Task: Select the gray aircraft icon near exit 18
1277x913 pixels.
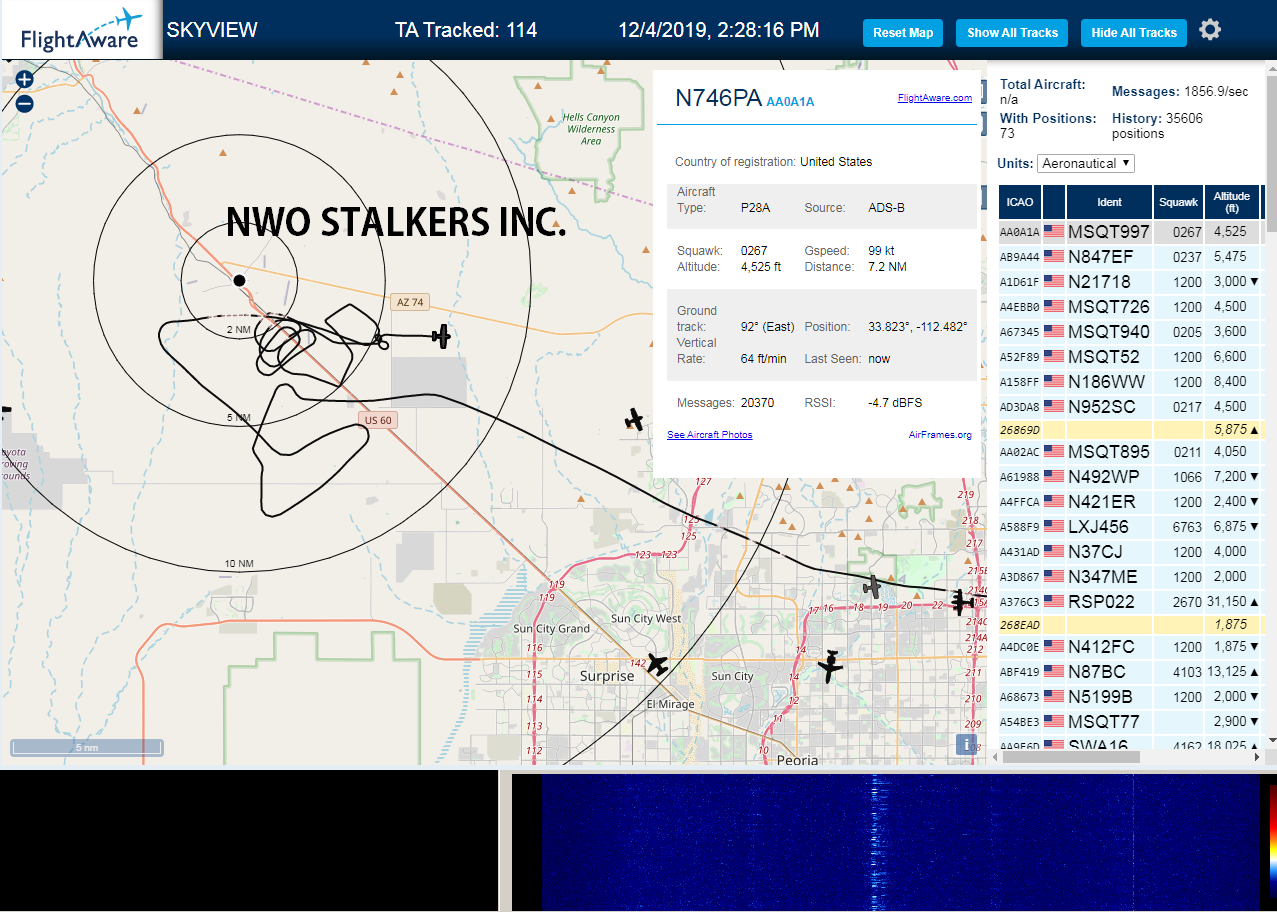Action: click(873, 587)
